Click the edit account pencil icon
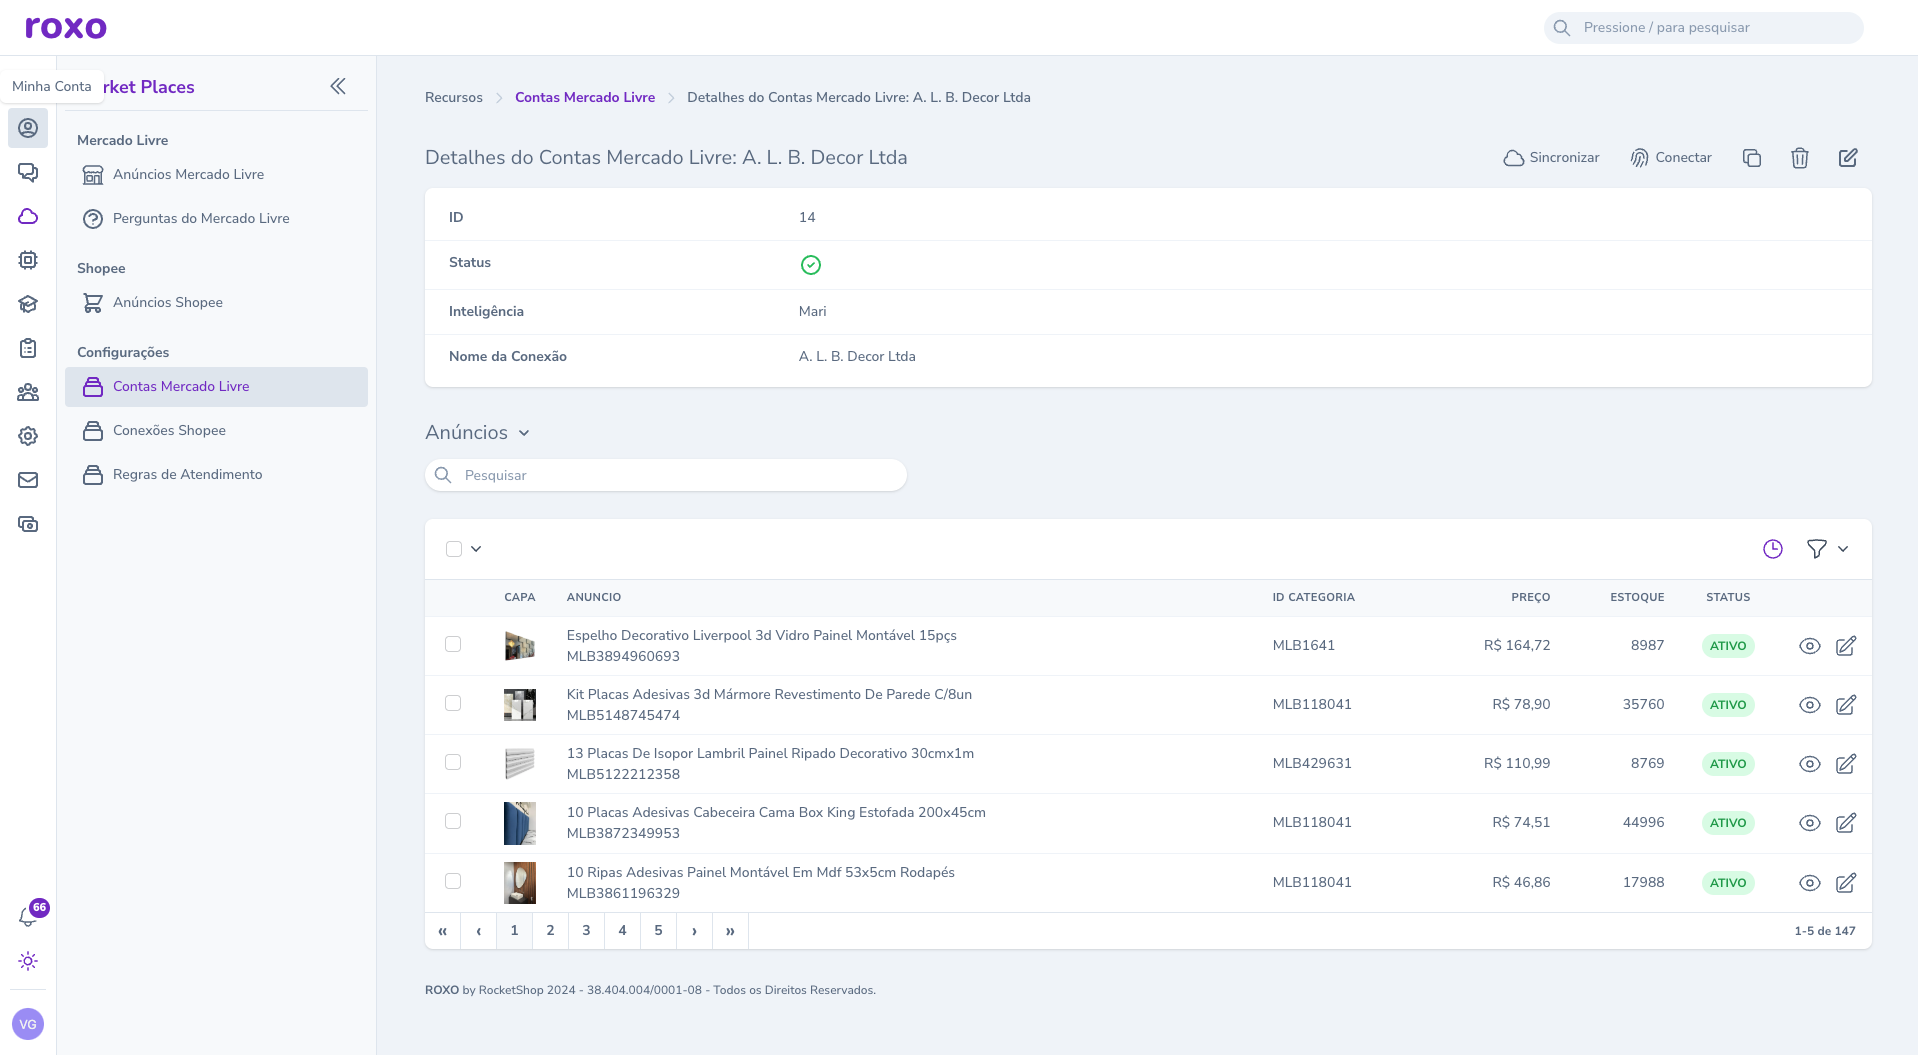 coord(1848,158)
